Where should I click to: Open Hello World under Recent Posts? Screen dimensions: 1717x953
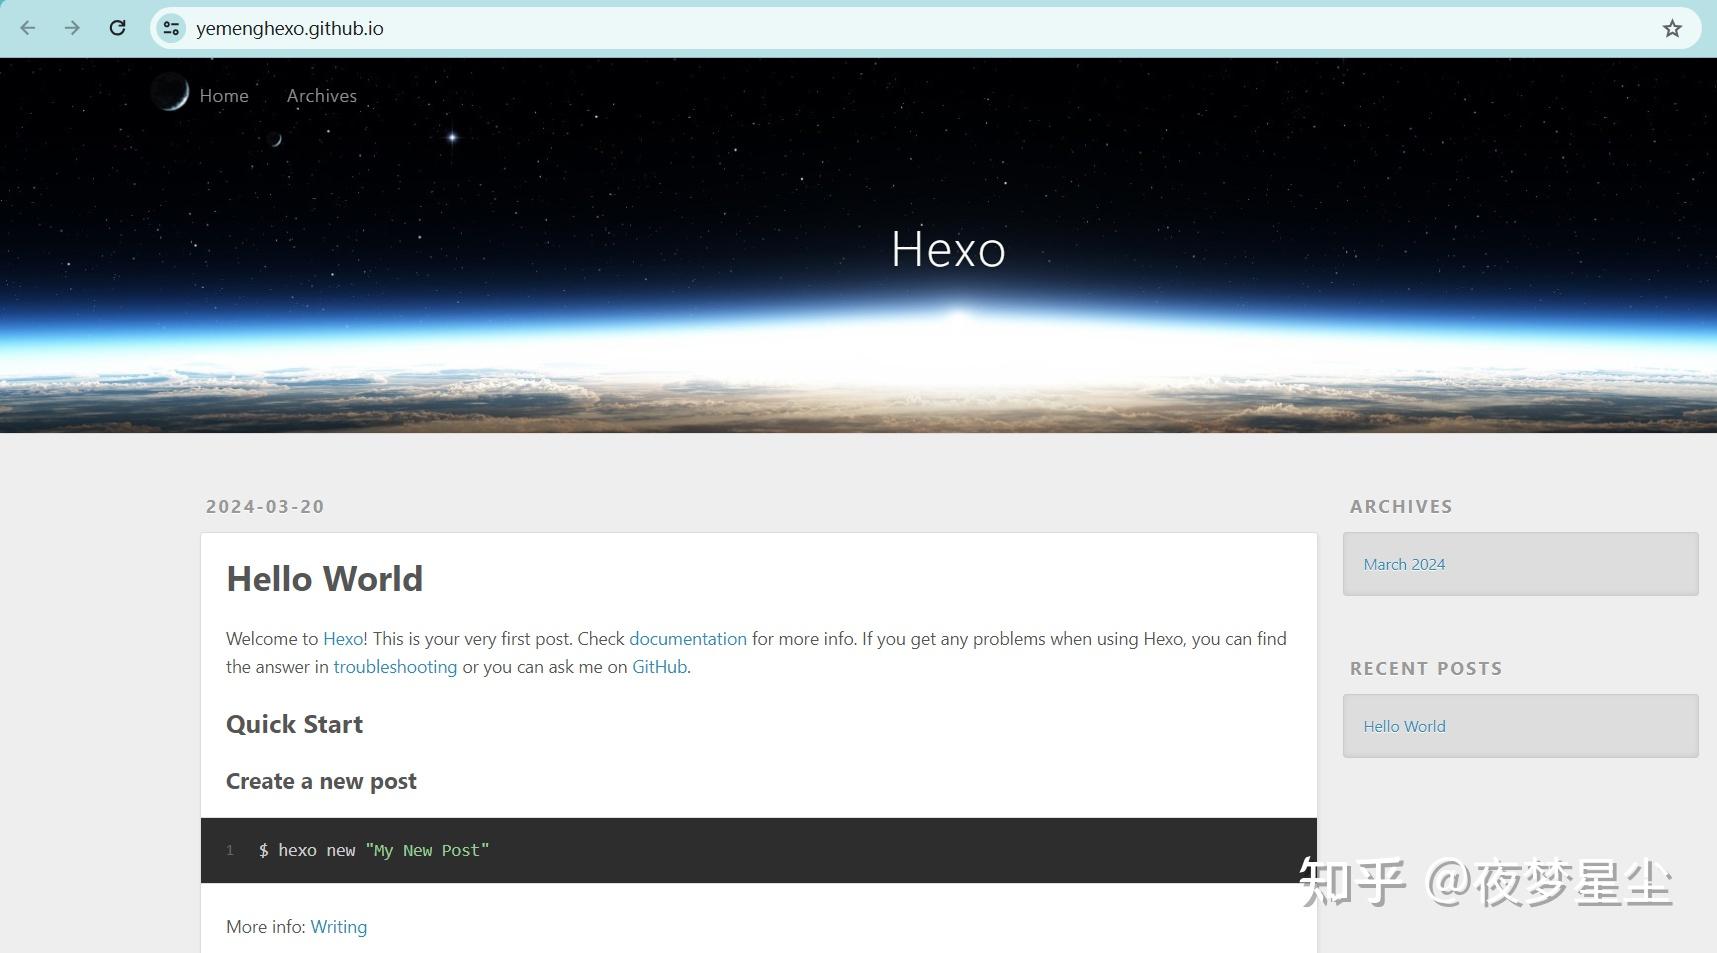[x=1403, y=725]
